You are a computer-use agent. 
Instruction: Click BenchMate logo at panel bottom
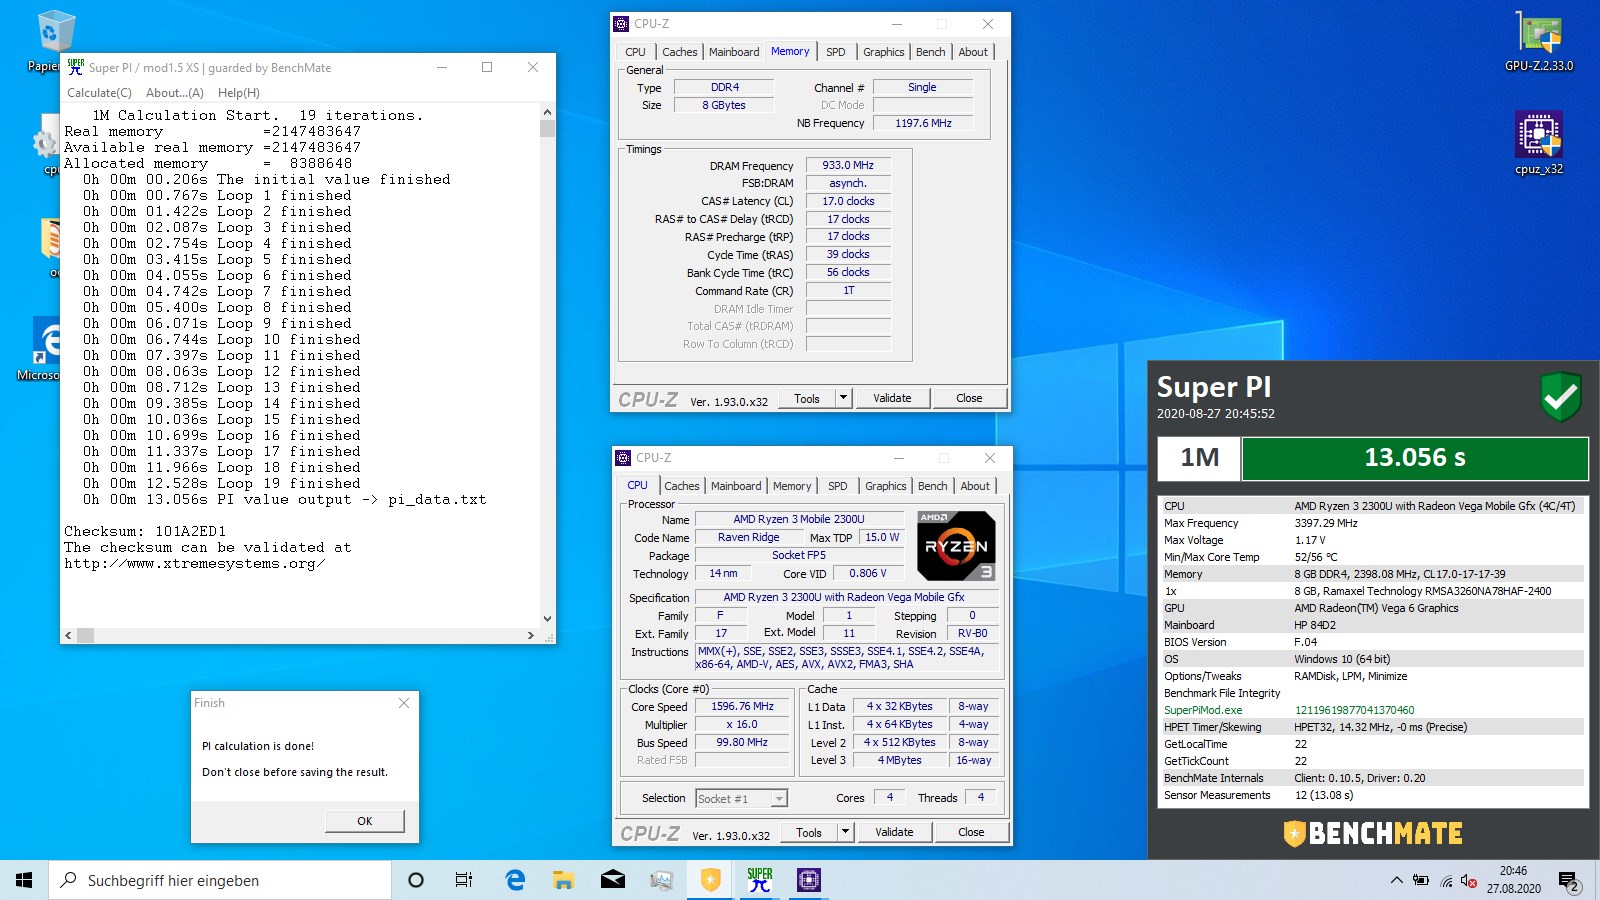tap(1372, 833)
